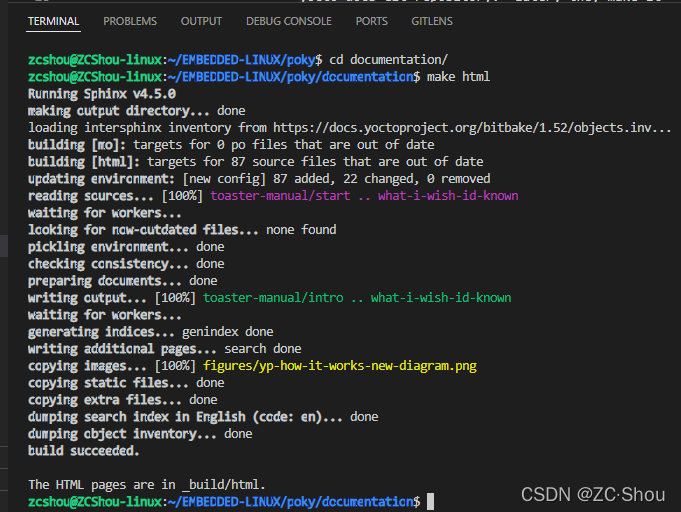Click the 'make html' command text
Image resolution: width=681 pixels, height=512 pixels.
[x=458, y=77]
